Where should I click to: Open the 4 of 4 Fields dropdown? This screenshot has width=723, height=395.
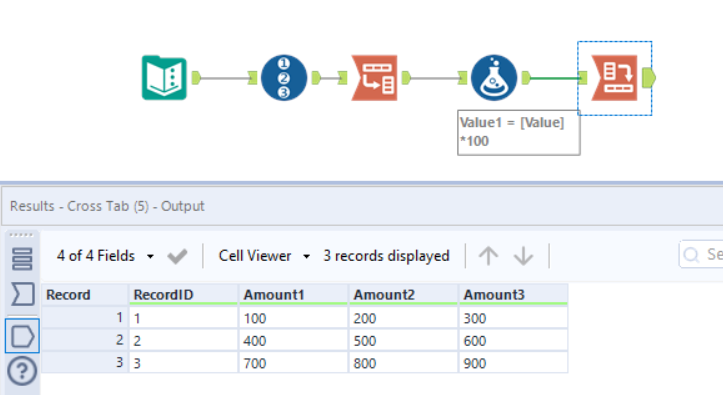[105, 256]
